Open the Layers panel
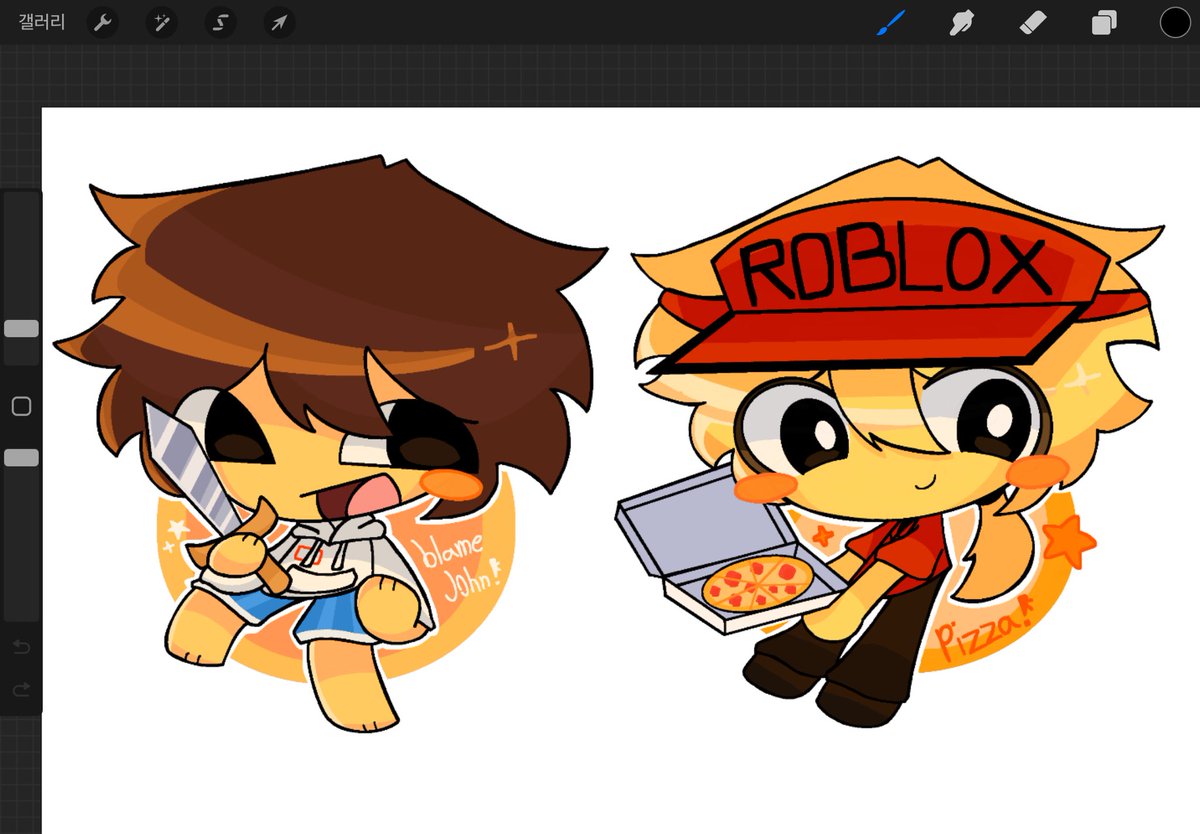Screen dimensions: 1200x834 1104,22
